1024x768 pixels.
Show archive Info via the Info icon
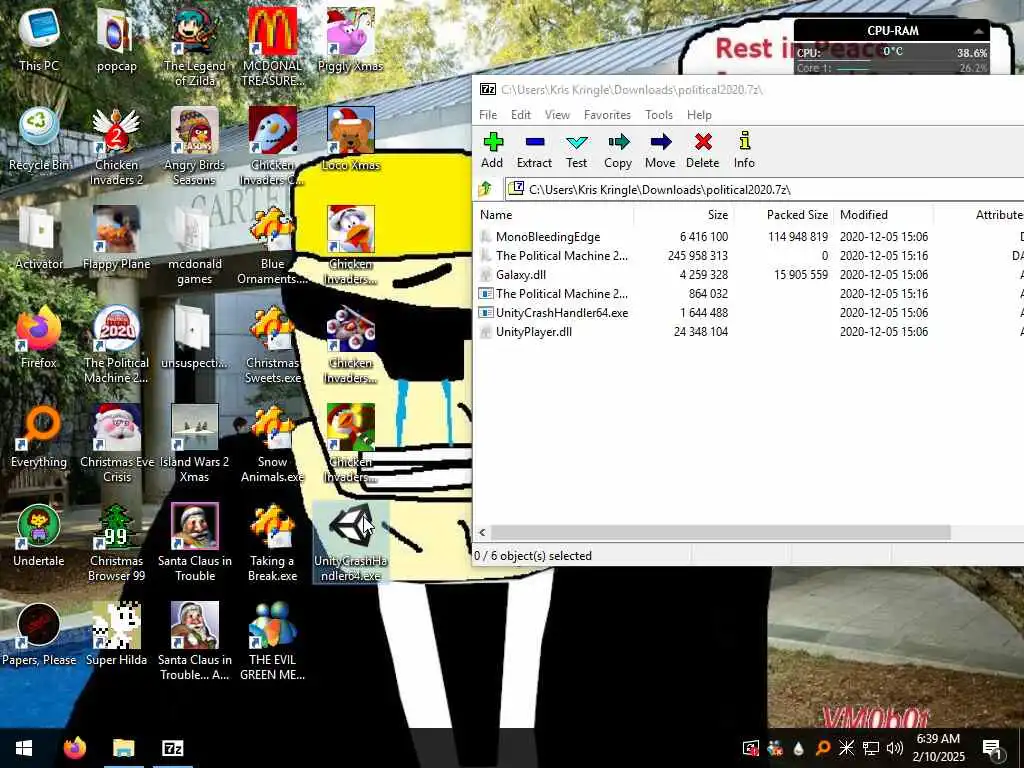(744, 150)
